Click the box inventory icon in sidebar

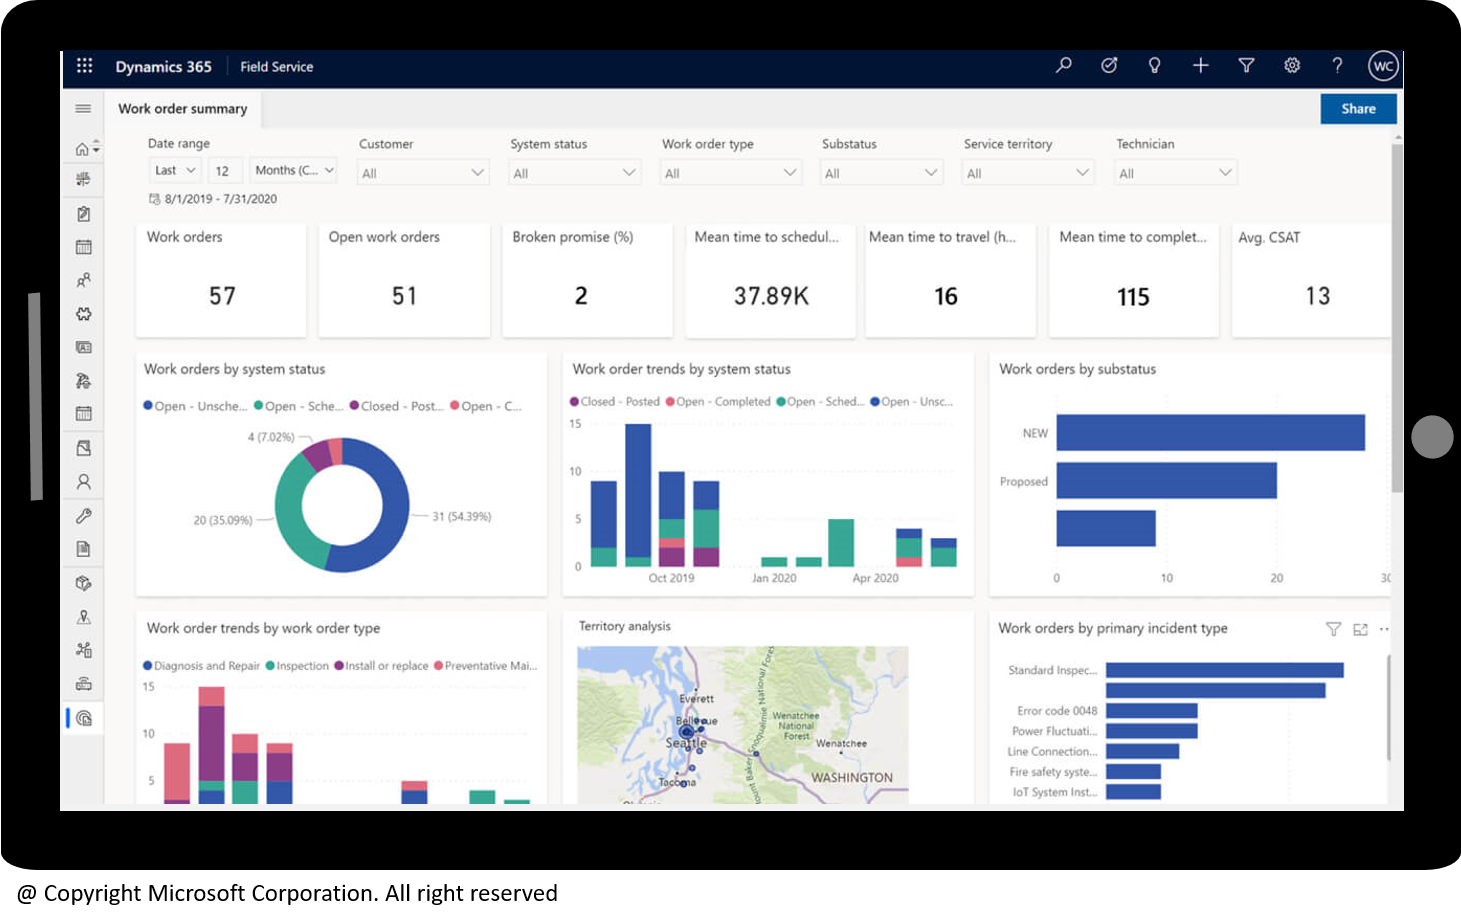(84, 583)
